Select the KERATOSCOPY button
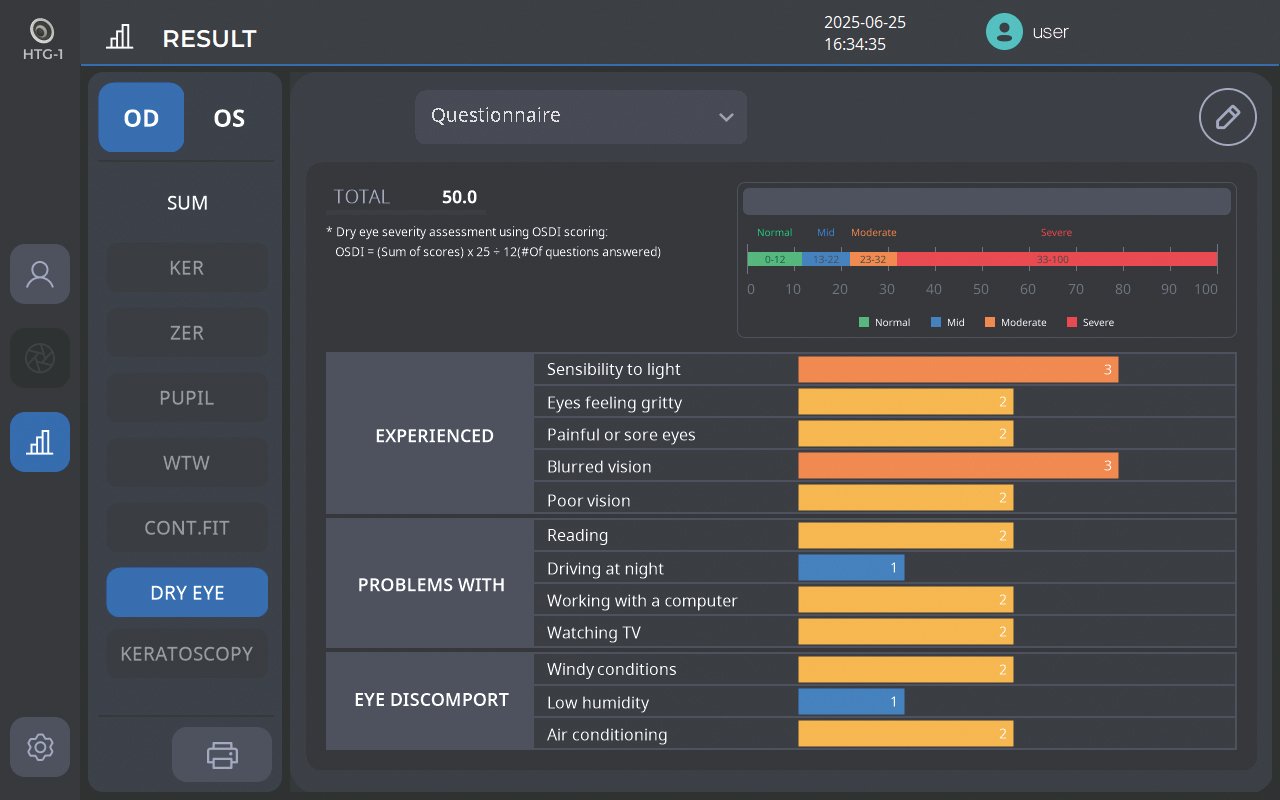 click(x=187, y=654)
